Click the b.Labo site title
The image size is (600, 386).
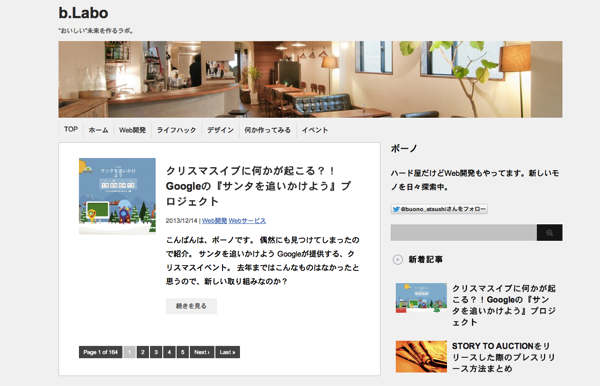click(x=83, y=13)
